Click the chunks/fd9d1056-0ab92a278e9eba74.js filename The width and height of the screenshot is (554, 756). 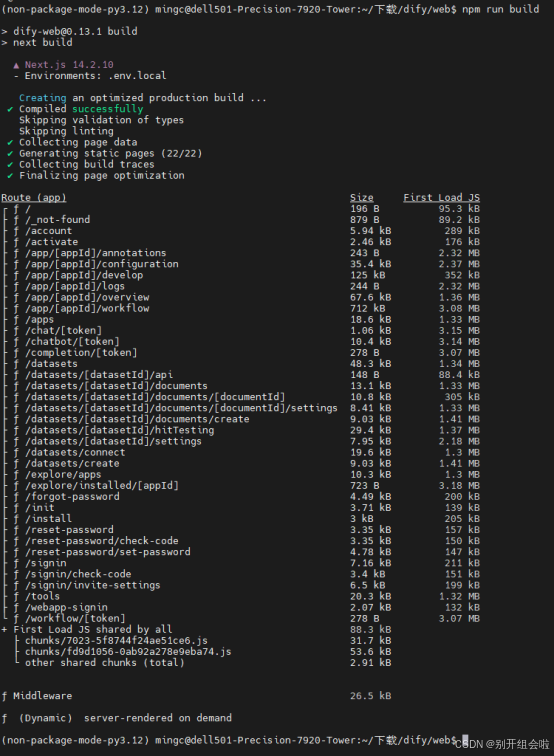(x=128, y=652)
